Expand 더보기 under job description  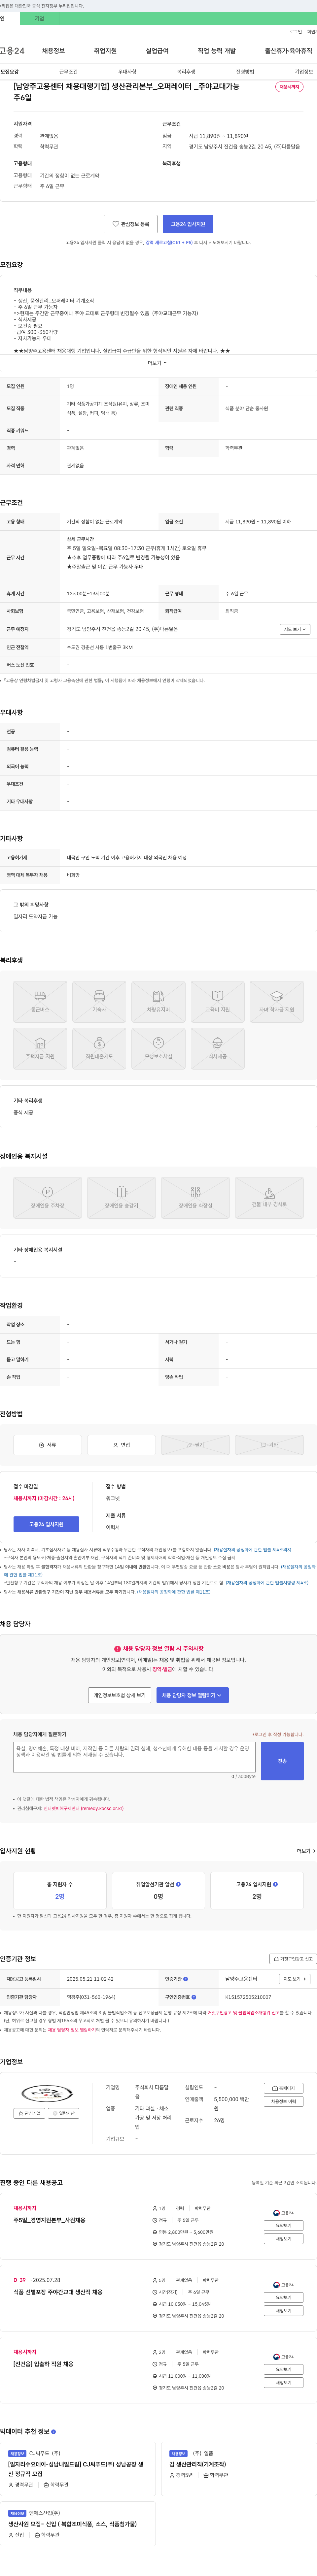(x=158, y=363)
